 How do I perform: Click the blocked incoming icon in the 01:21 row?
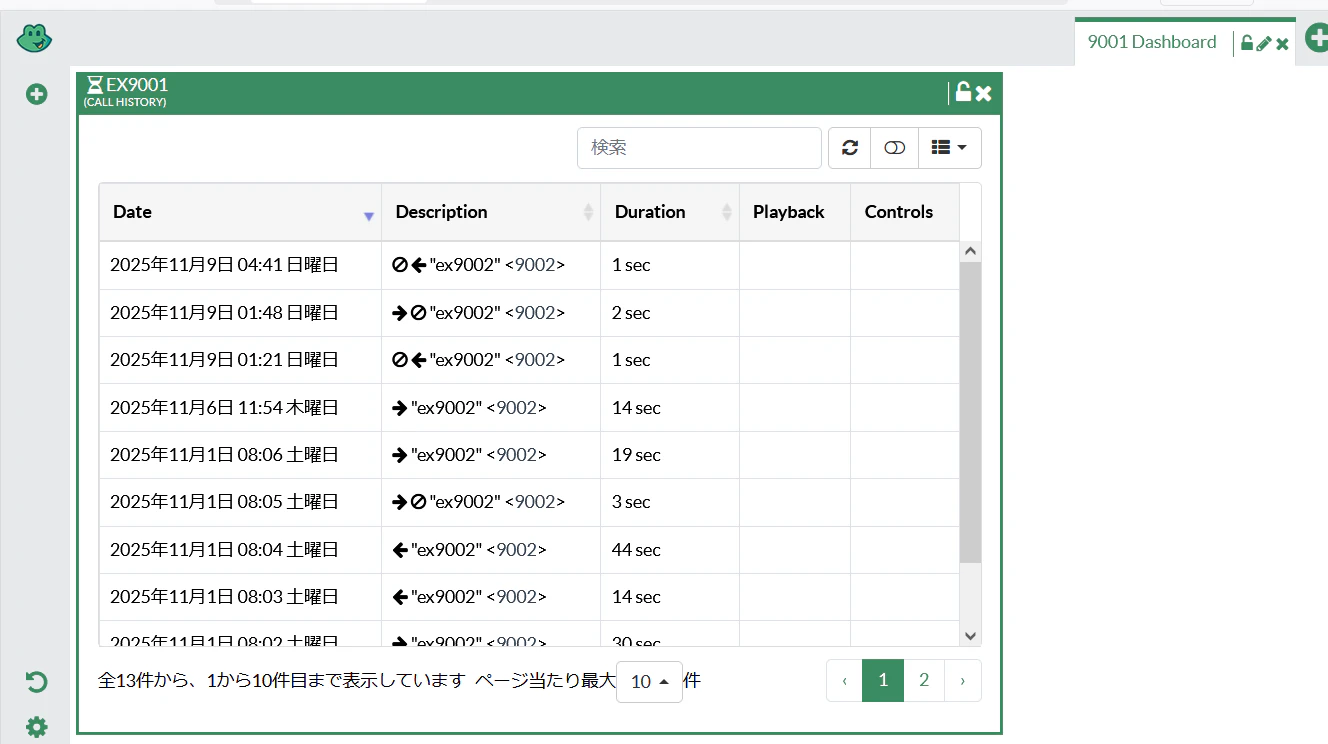tap(409, 360)
